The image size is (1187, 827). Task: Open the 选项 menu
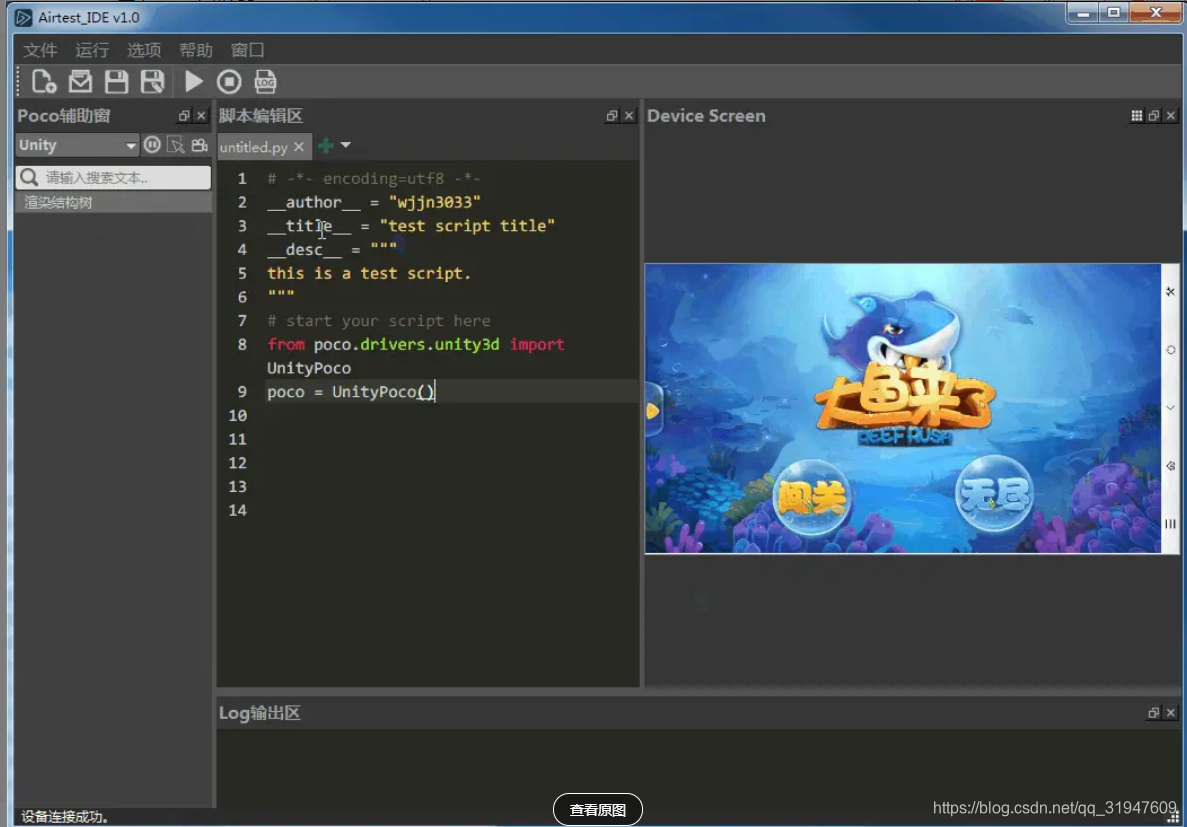click(x=144, y=50)
